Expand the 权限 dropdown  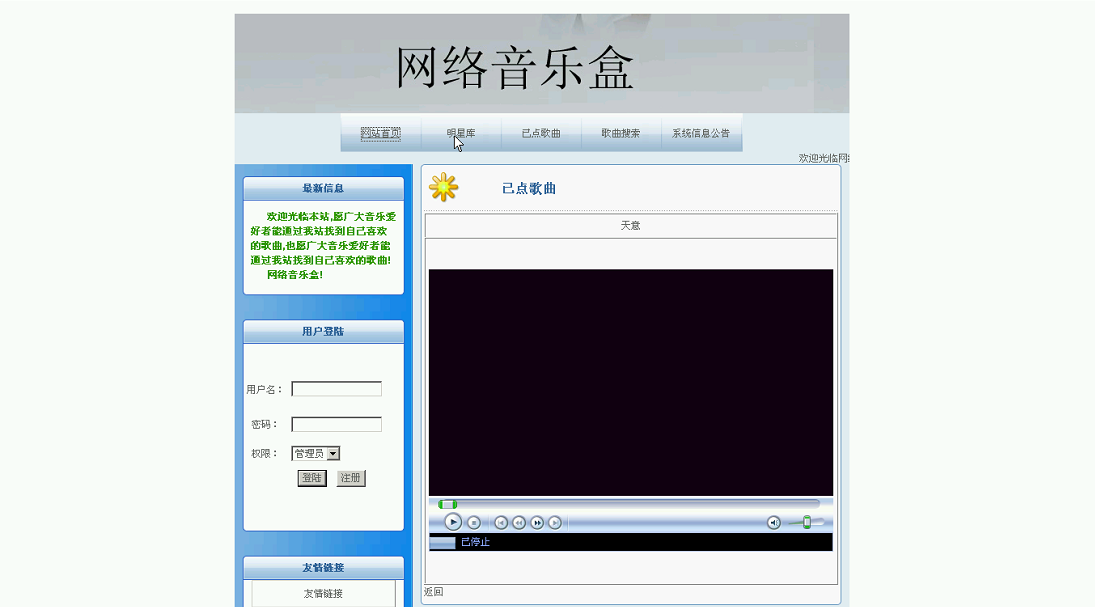(x=316, y=453)
